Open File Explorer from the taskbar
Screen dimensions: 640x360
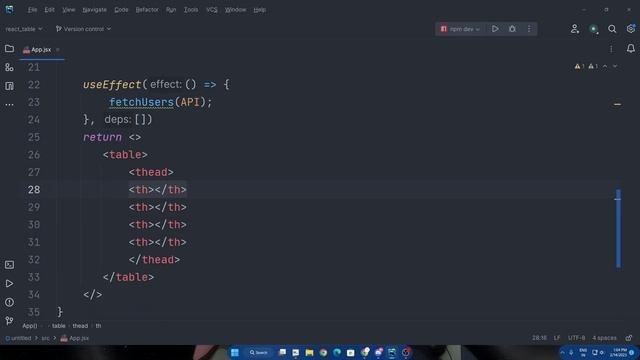pyautogui.click(x=309, y=352)
